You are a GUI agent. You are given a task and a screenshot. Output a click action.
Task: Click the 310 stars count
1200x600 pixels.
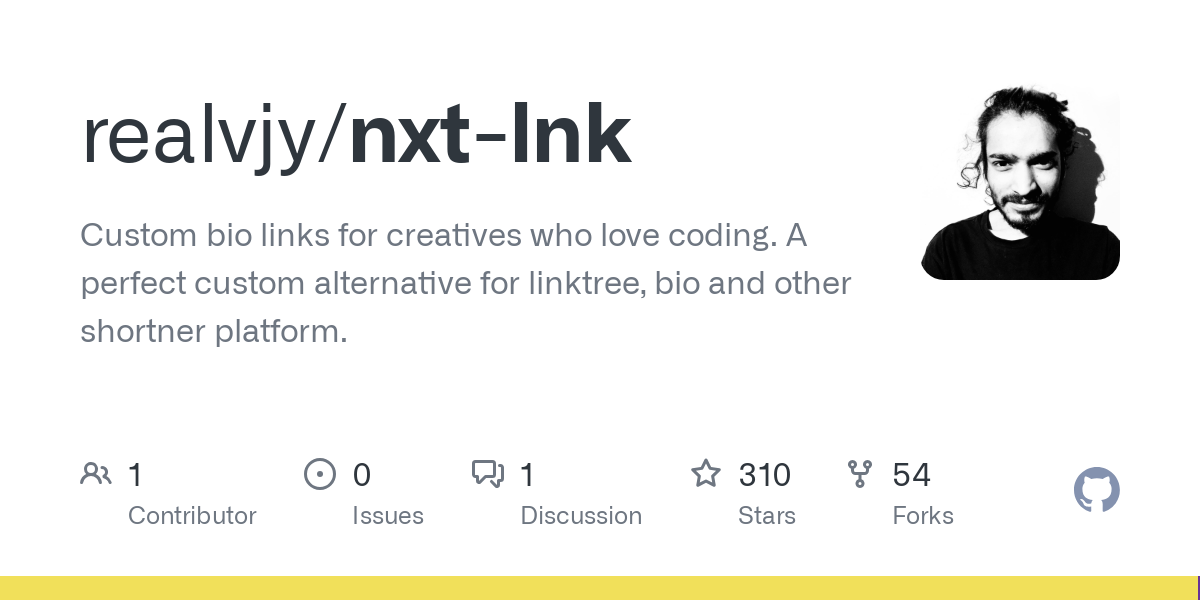click(x=765, y=475)
